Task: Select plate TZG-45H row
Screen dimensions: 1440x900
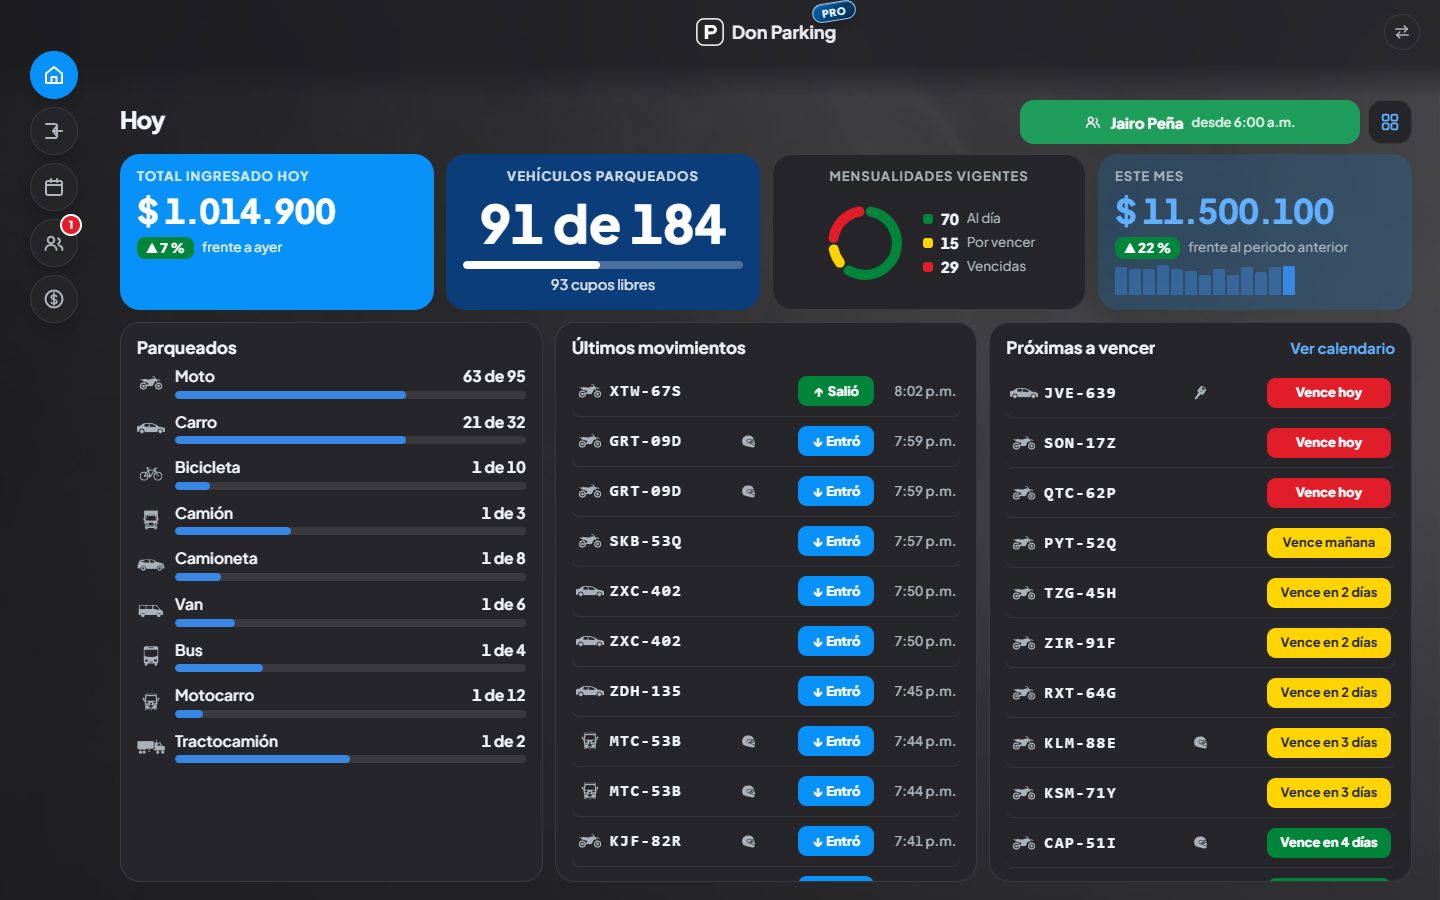Action: tap(1200, 593)
